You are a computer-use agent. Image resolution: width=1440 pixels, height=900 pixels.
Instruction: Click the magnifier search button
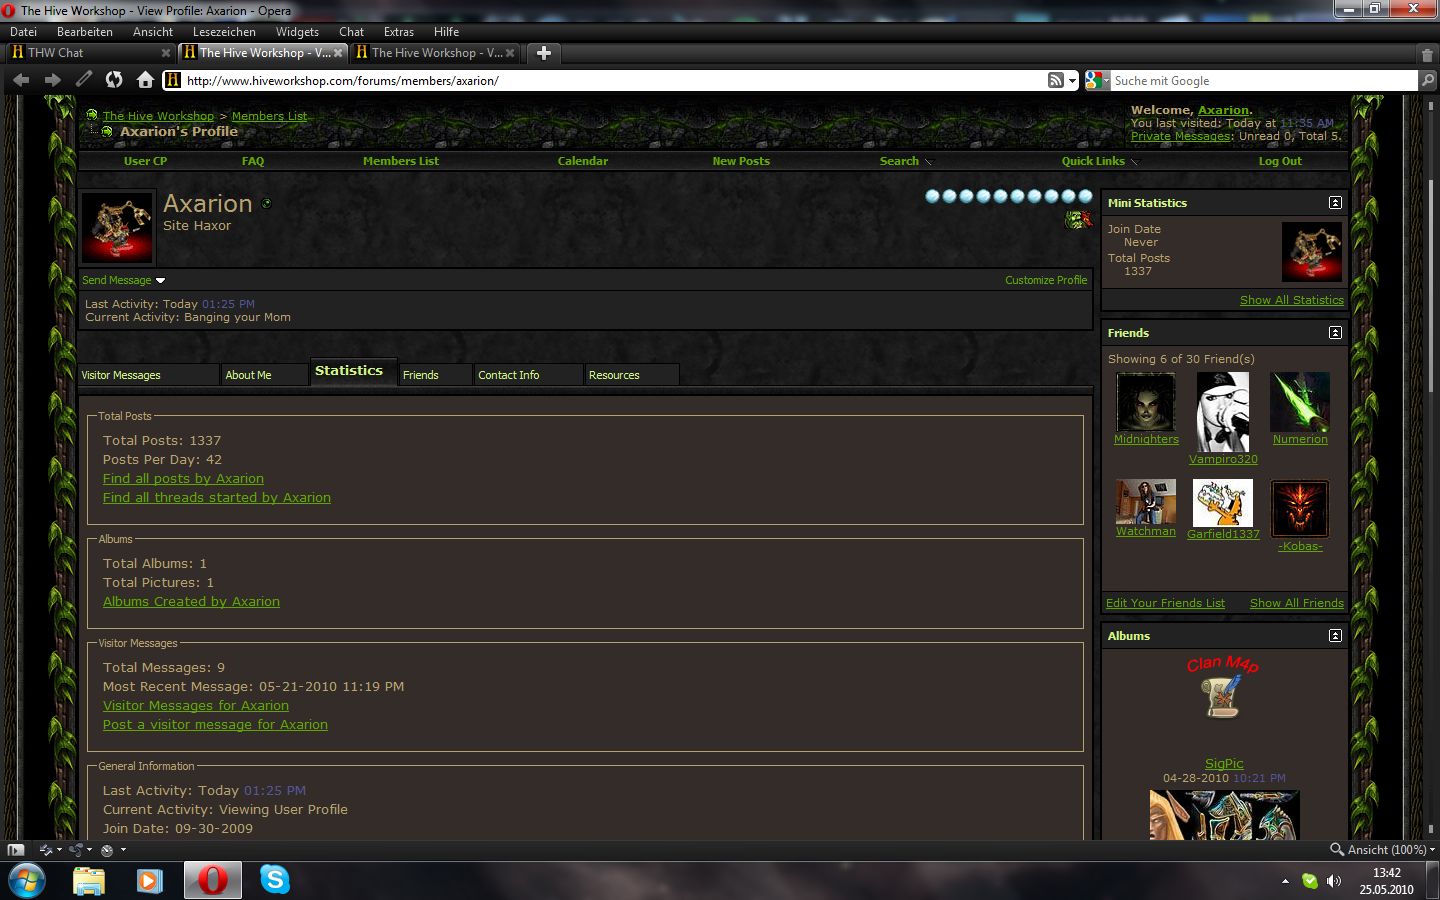1428,80
